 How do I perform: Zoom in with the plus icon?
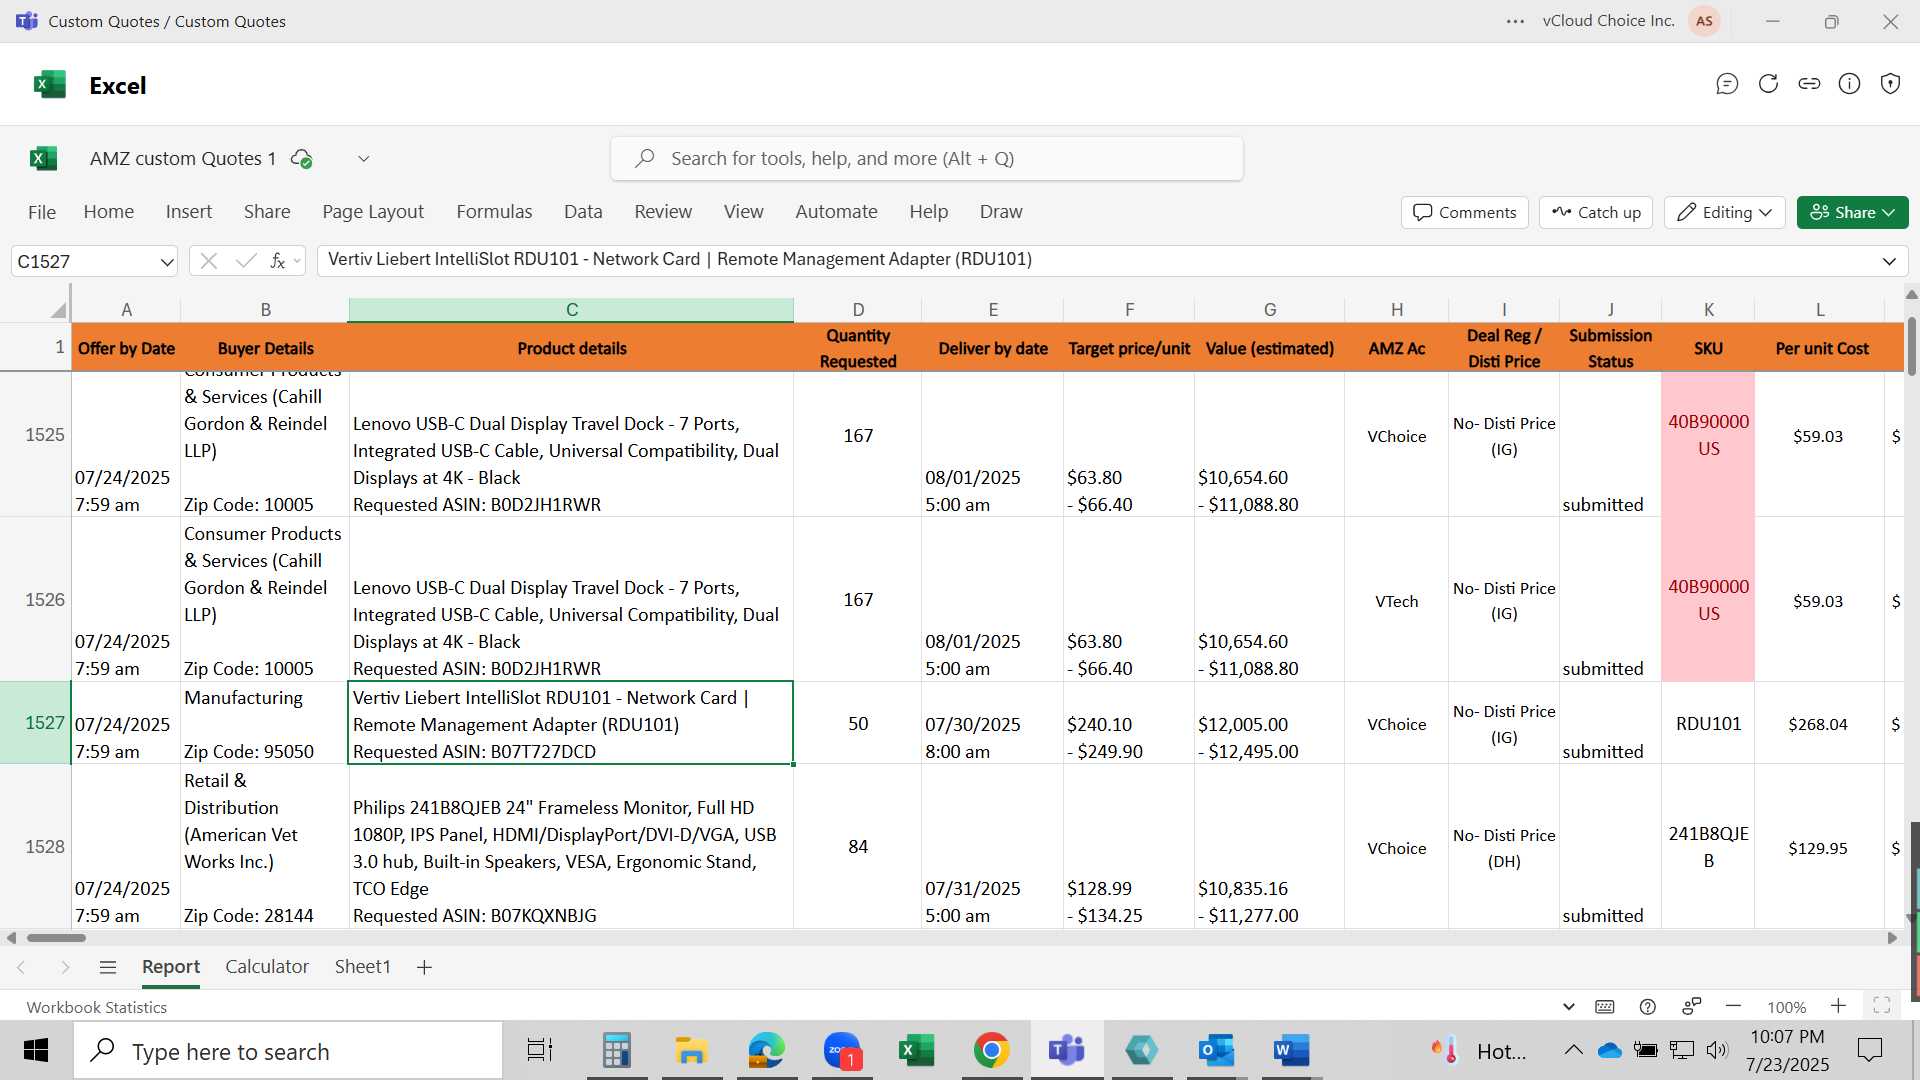click(x=1838, y=1006)
